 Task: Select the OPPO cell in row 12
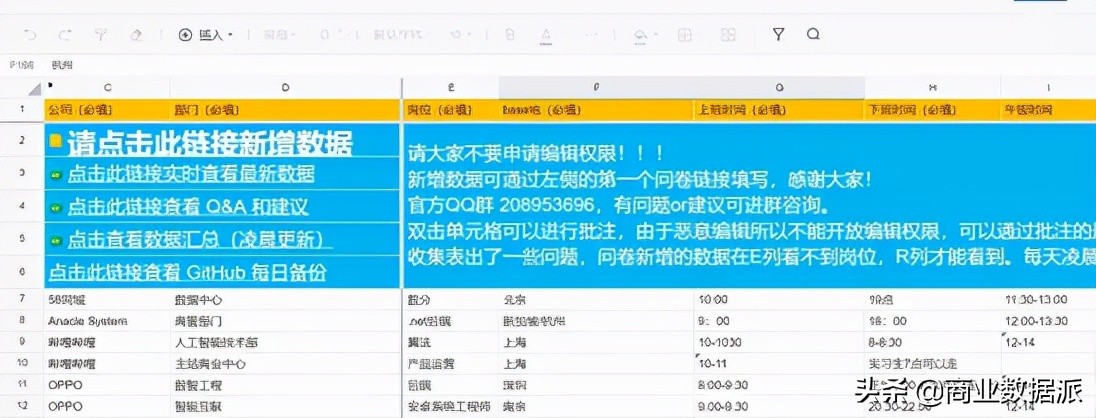coord(107,406)
